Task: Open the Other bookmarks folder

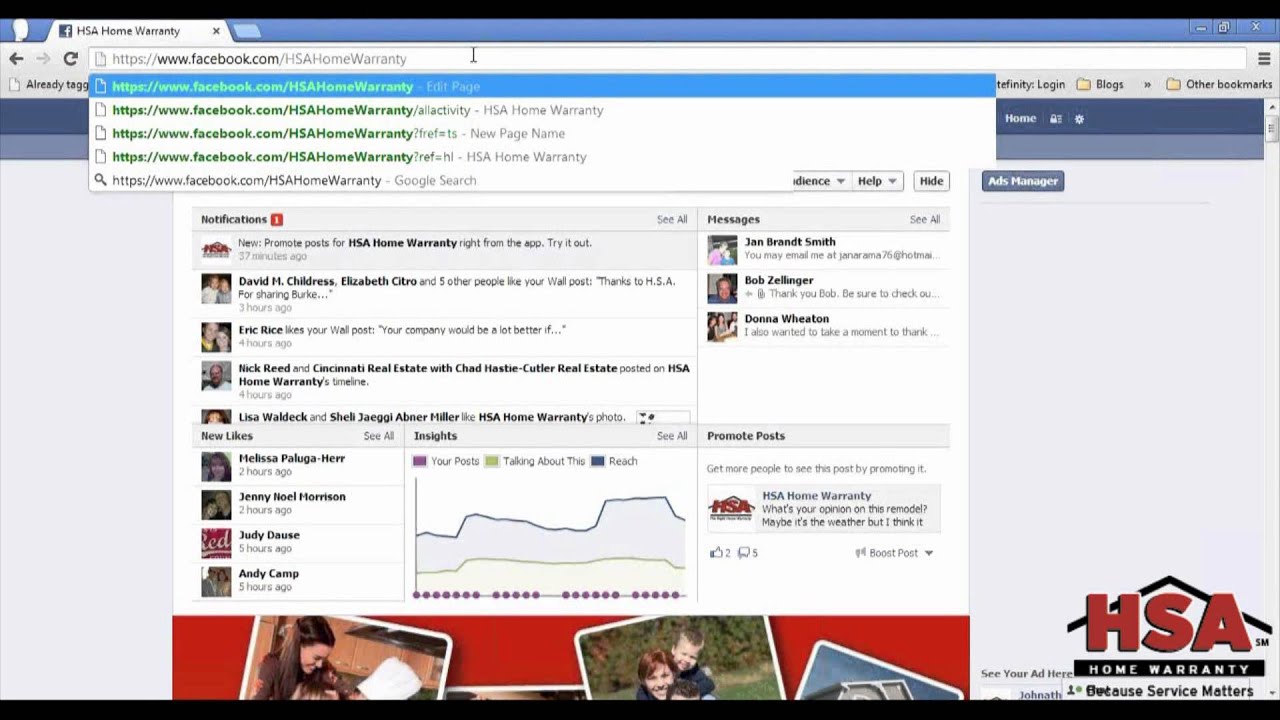Action: [x=1219, y=85]
